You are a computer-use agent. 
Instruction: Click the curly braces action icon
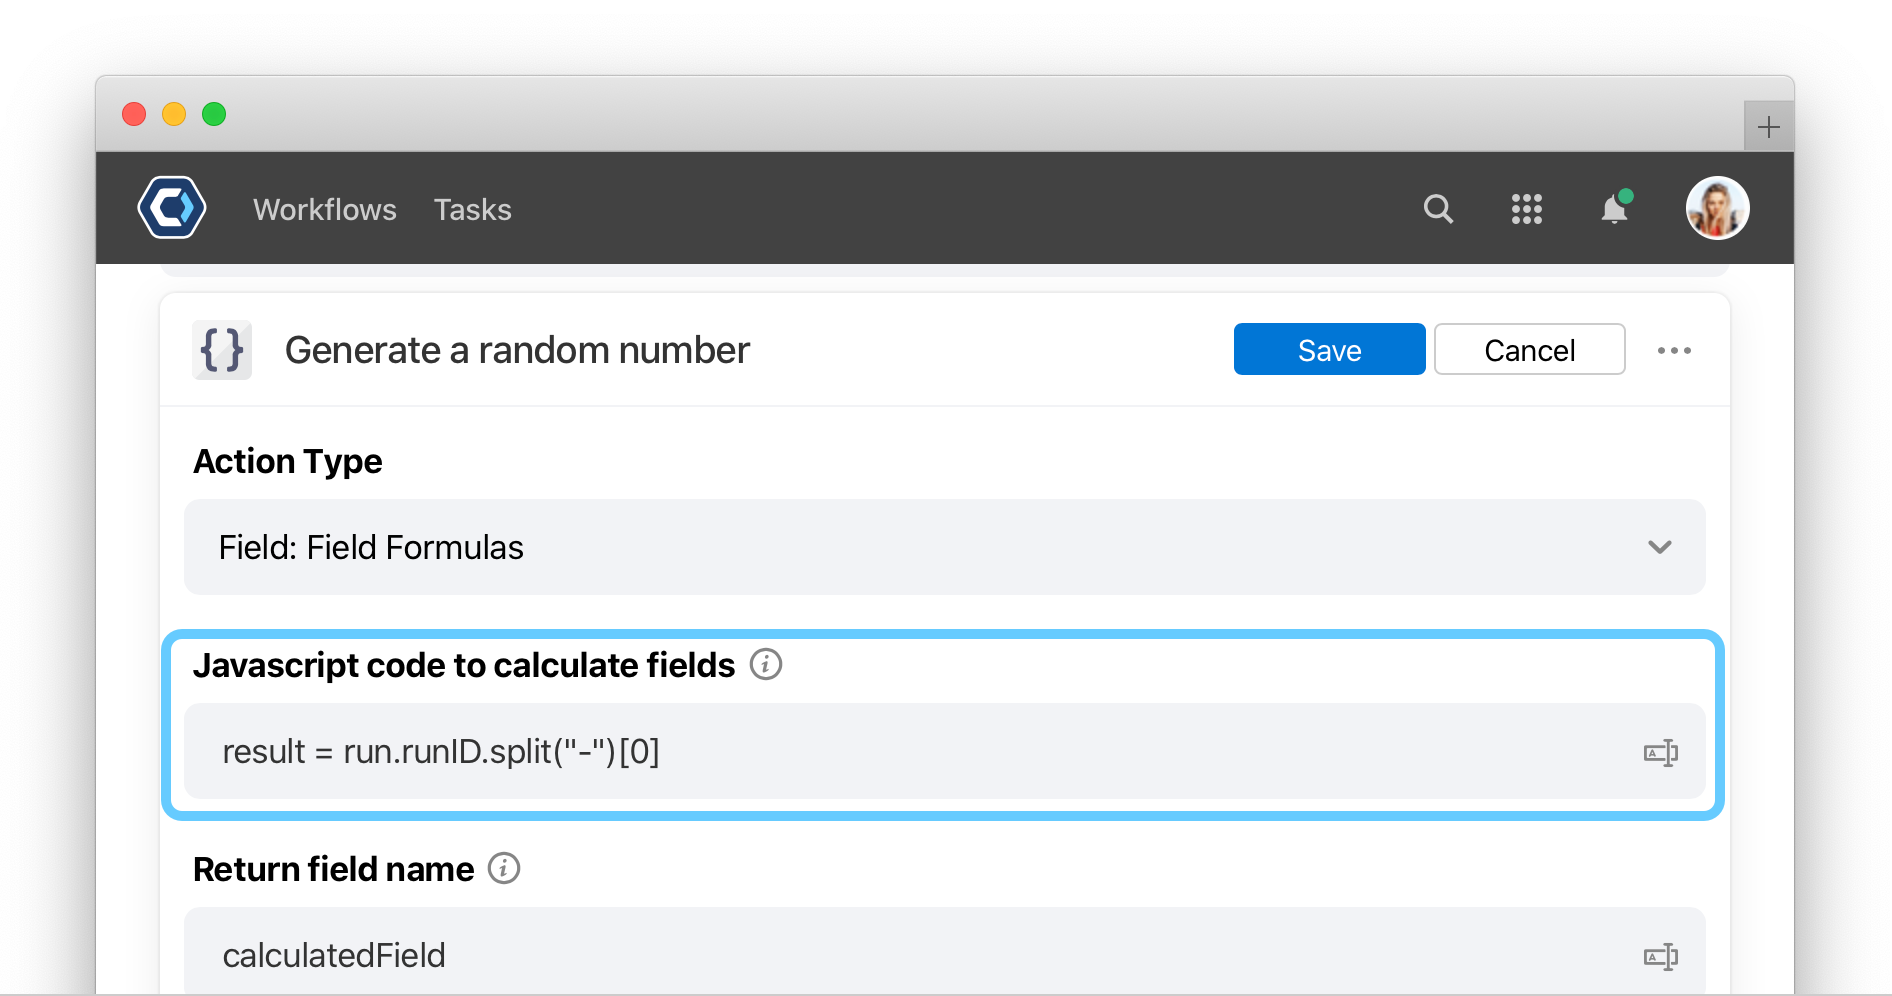pyautogui.click(x=222, y=350)
